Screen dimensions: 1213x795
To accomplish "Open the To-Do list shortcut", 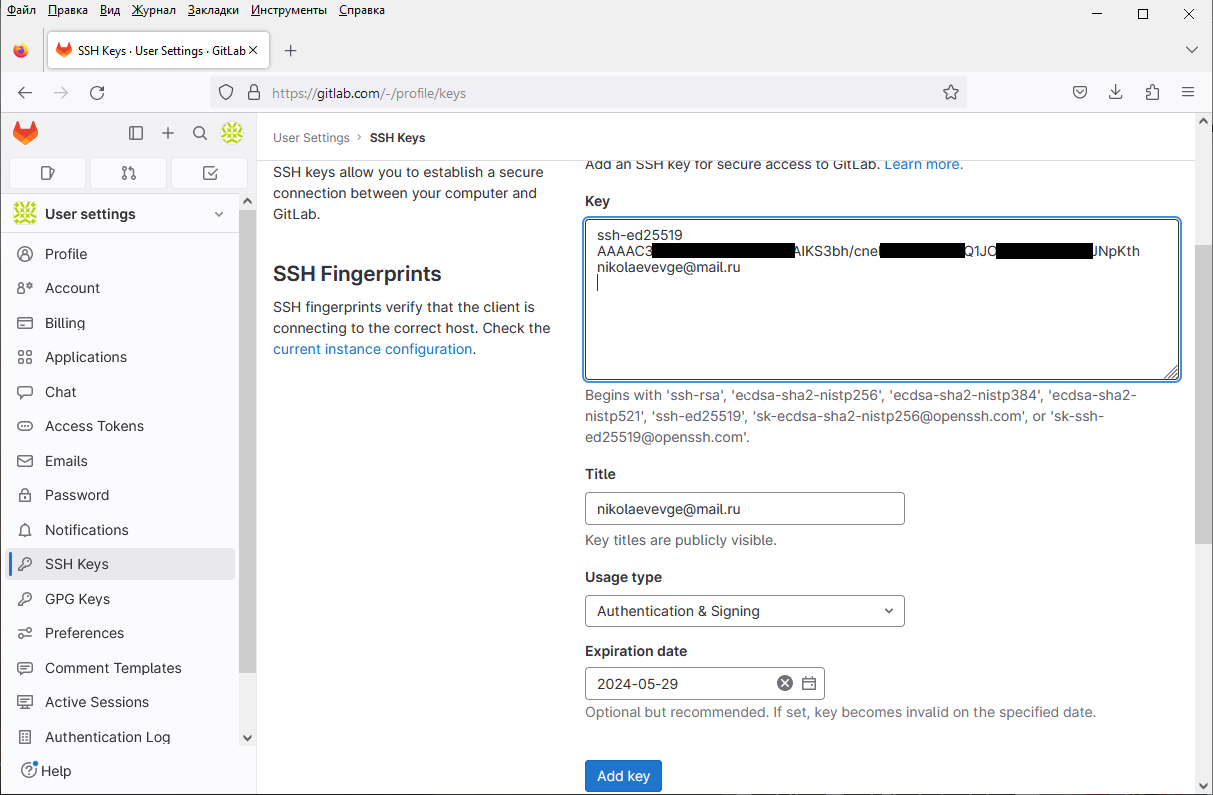I will coord(209,173).
